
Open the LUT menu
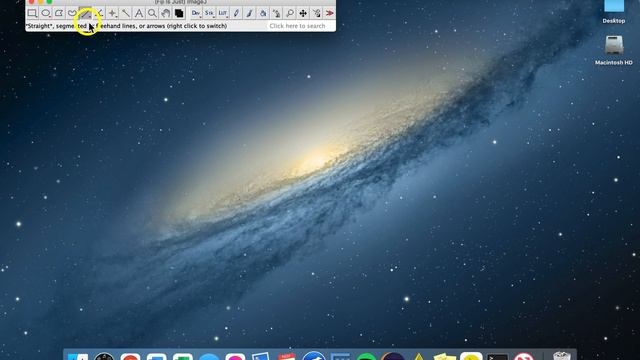222,13
